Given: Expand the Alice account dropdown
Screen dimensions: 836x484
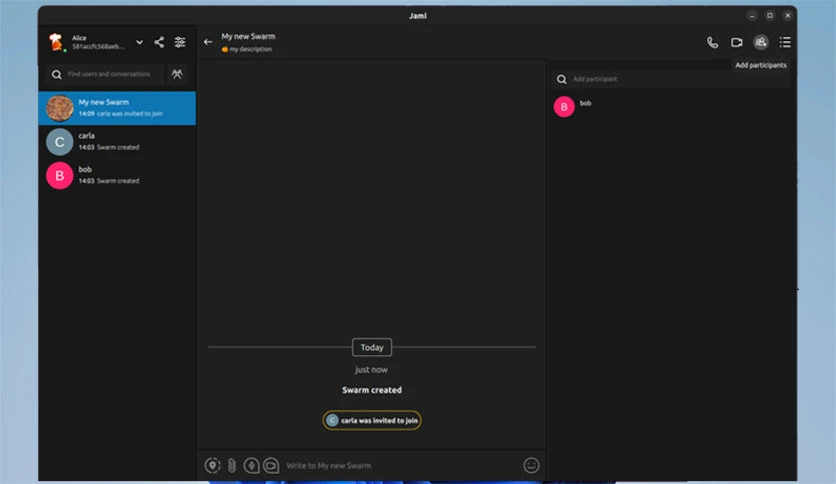Looking at the screenshot, I should [139, 42].
